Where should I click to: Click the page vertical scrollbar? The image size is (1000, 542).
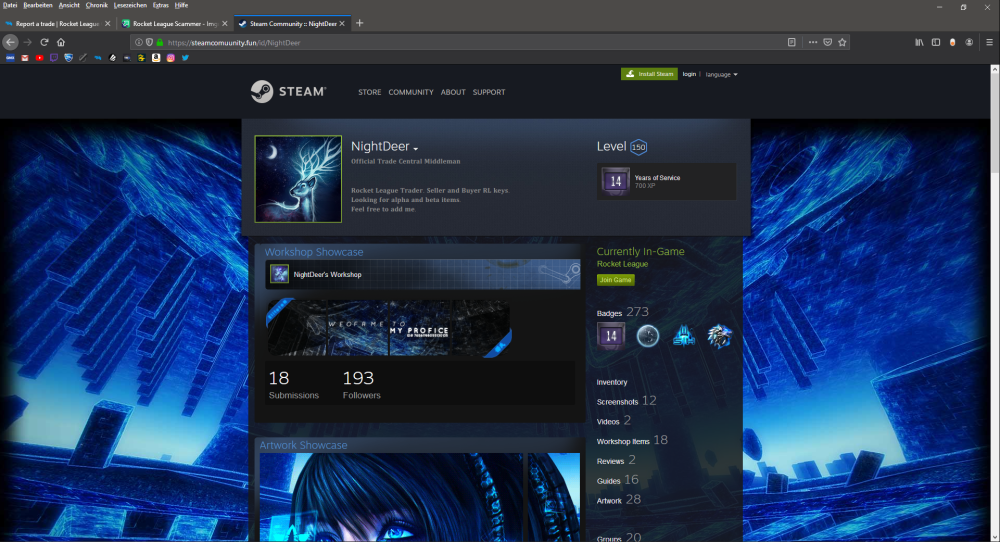point(994,303)
